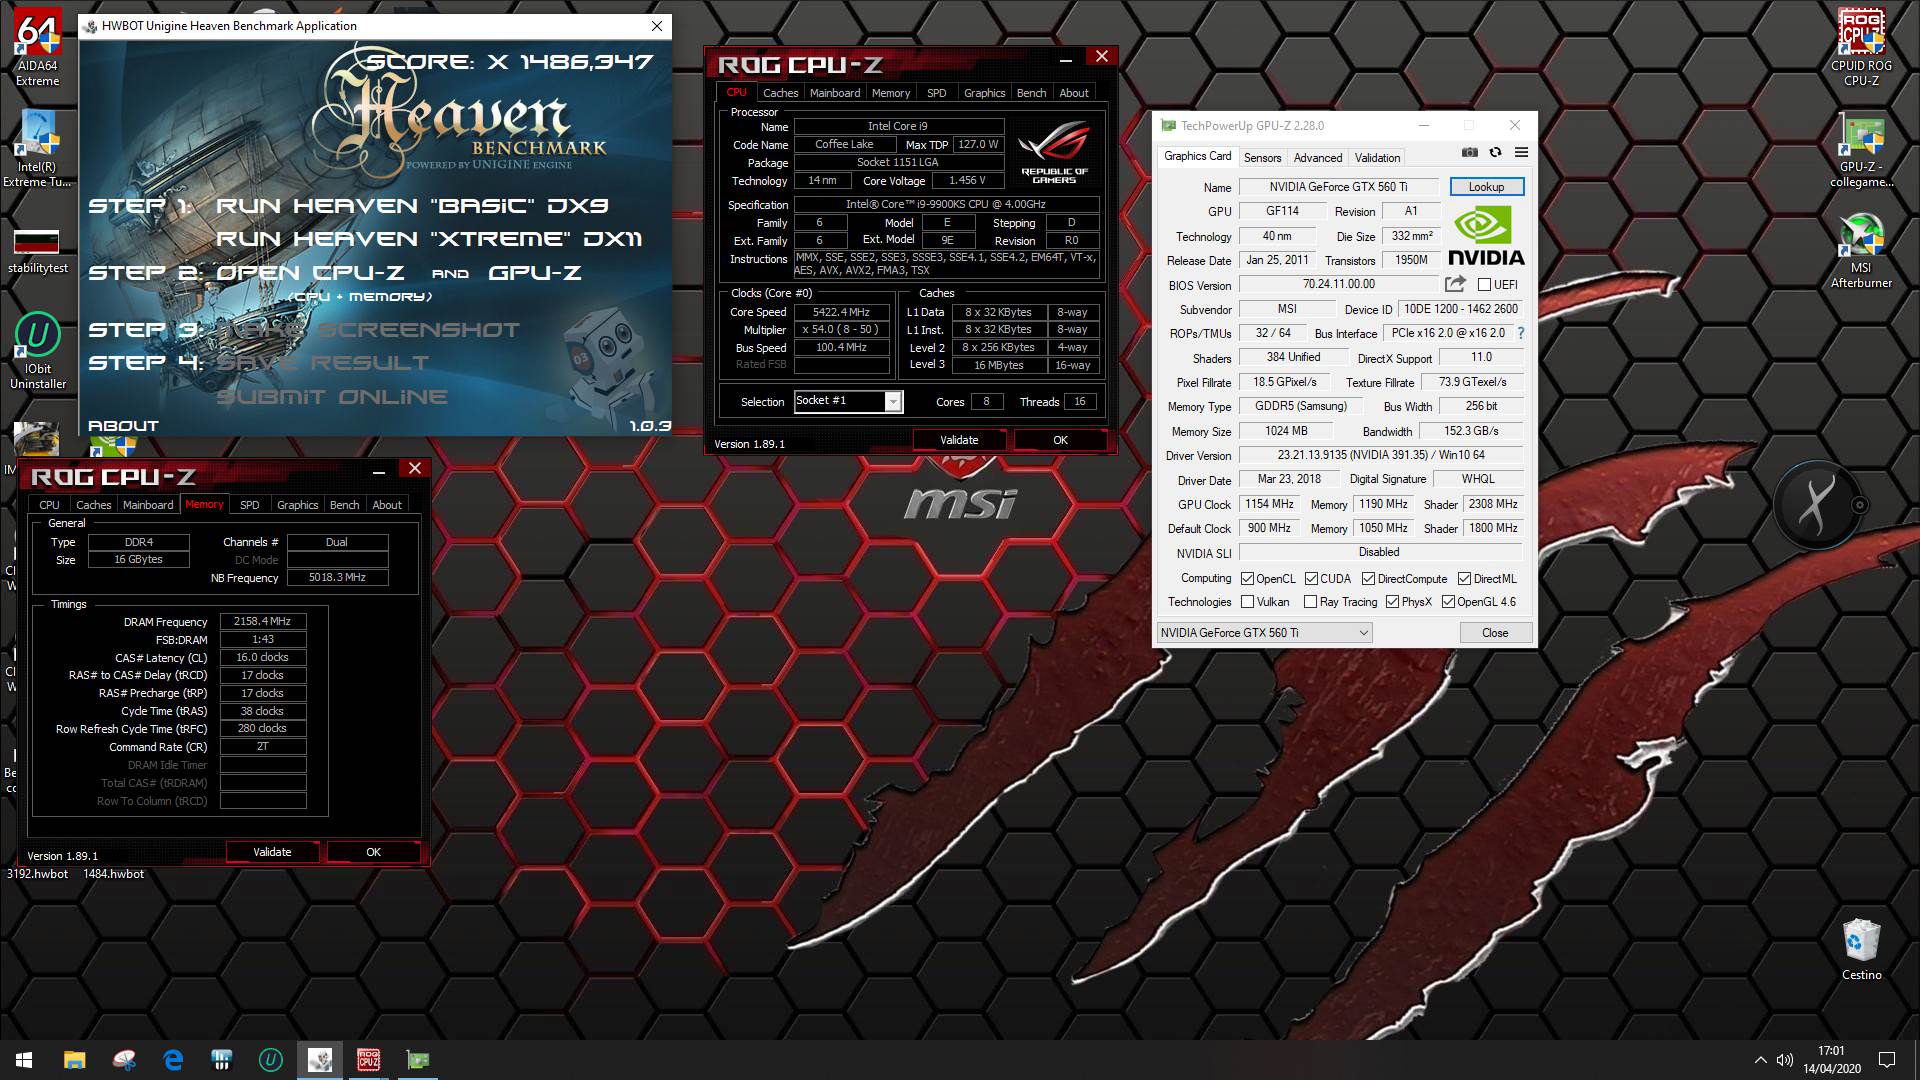Viewport: 1920px width, 1080px height.
Task: Switch to Caches tab in CPU window
Action: point(780,93)
